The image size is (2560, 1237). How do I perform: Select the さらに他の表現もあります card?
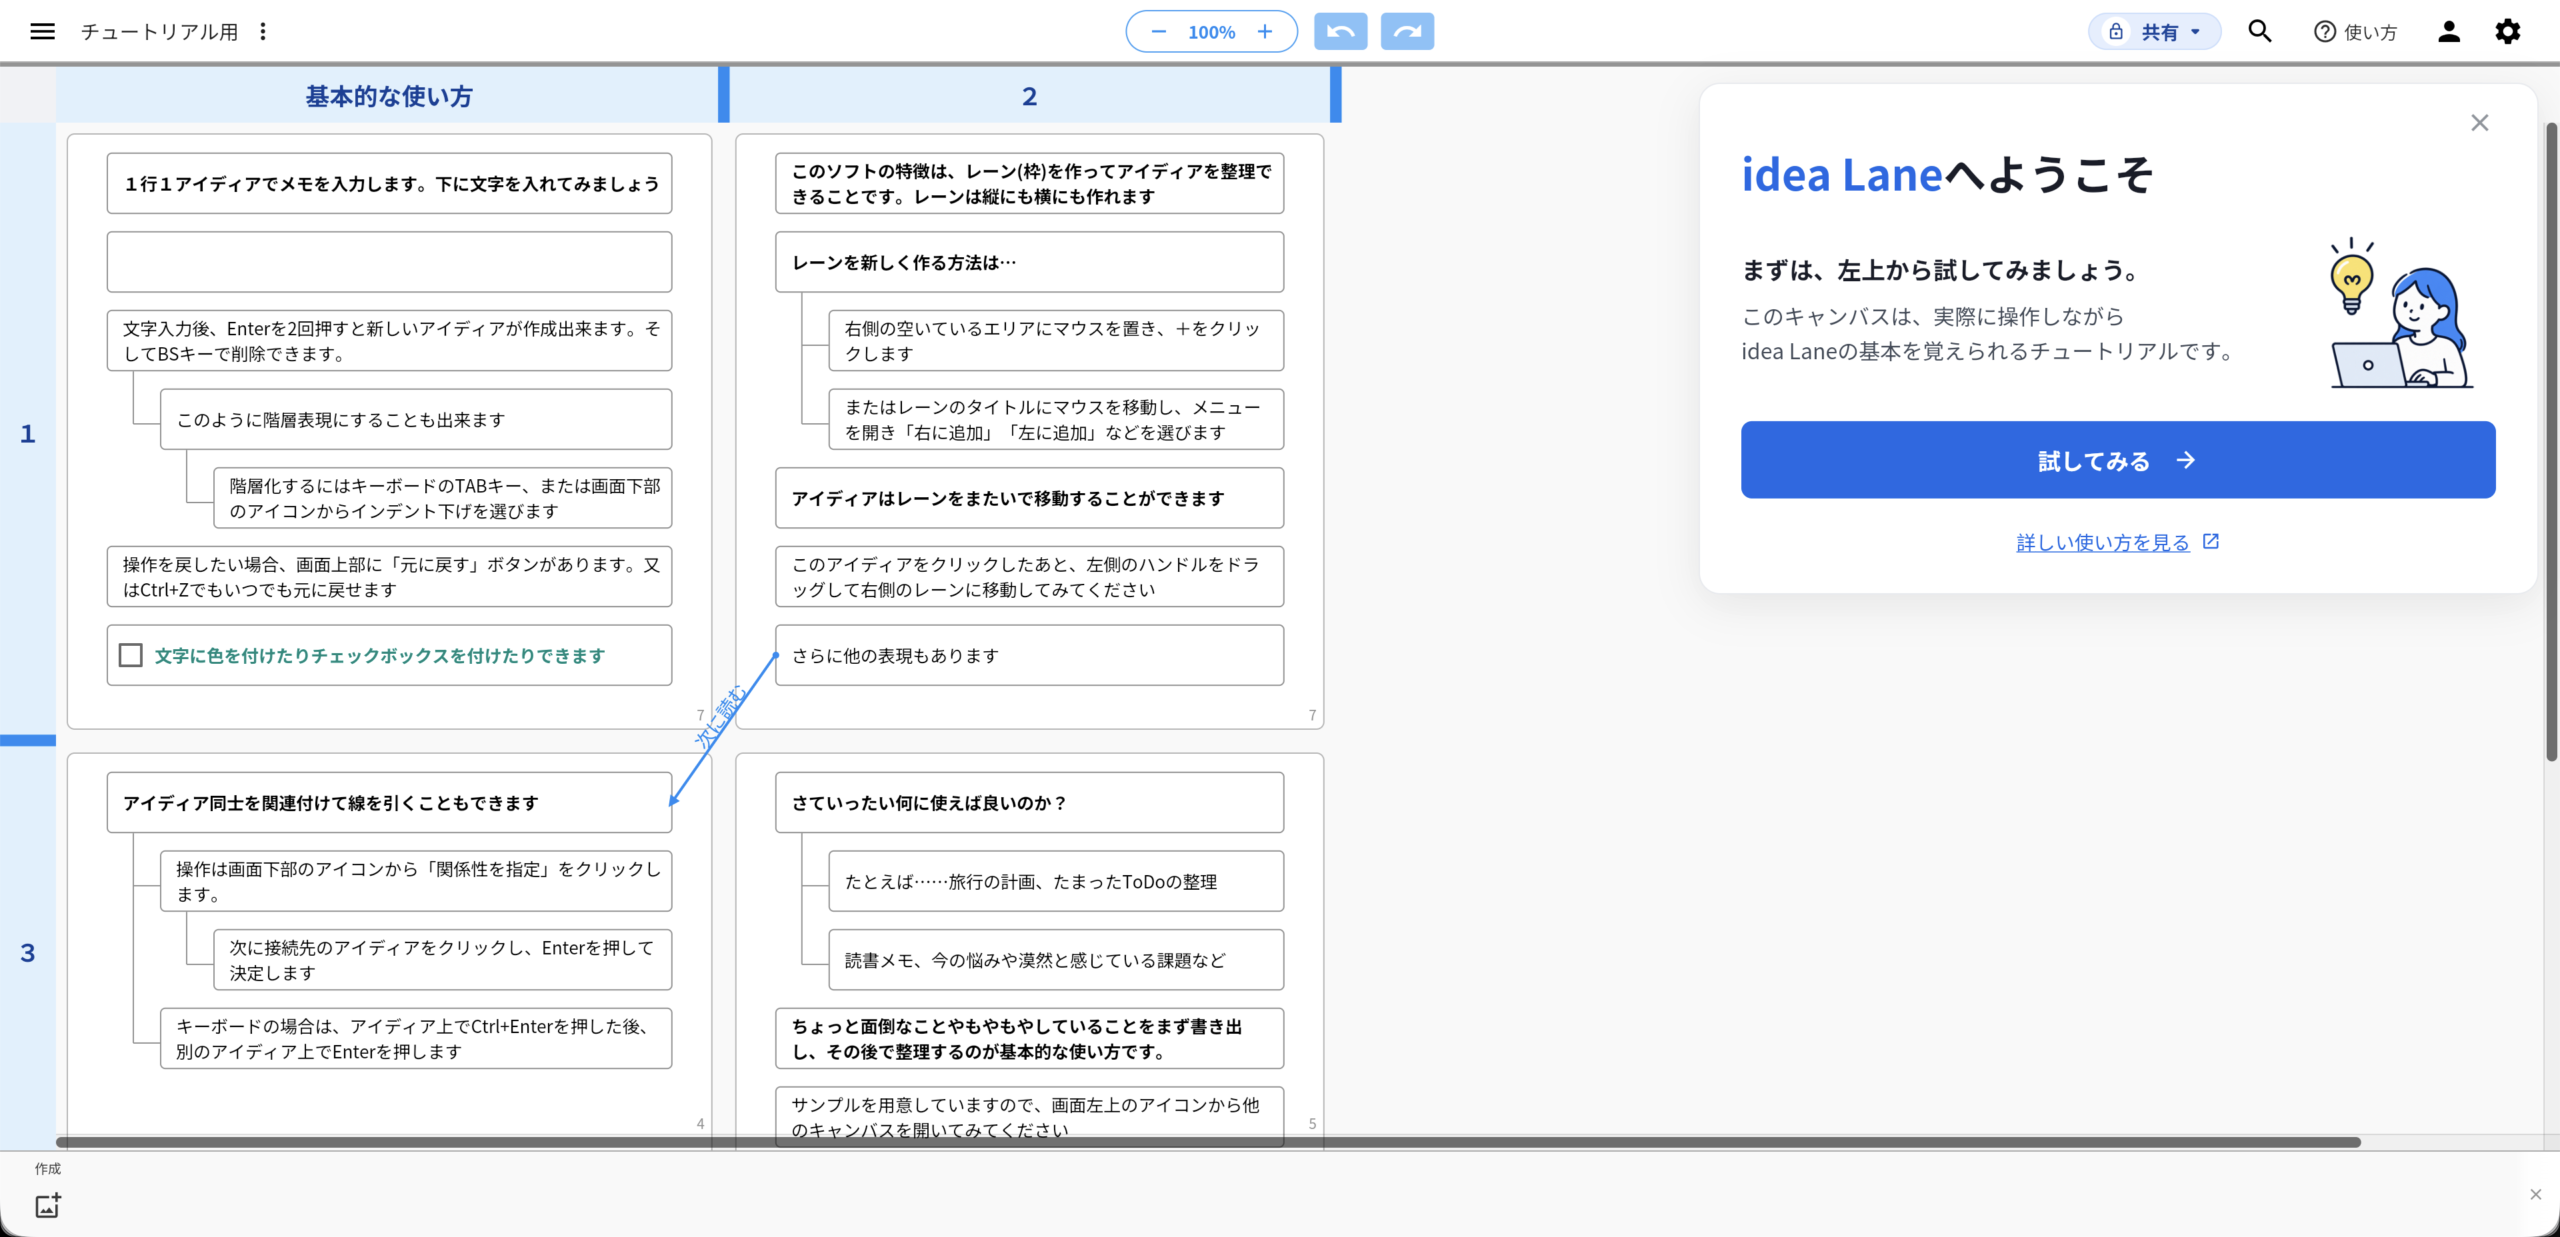[1029, 655]
